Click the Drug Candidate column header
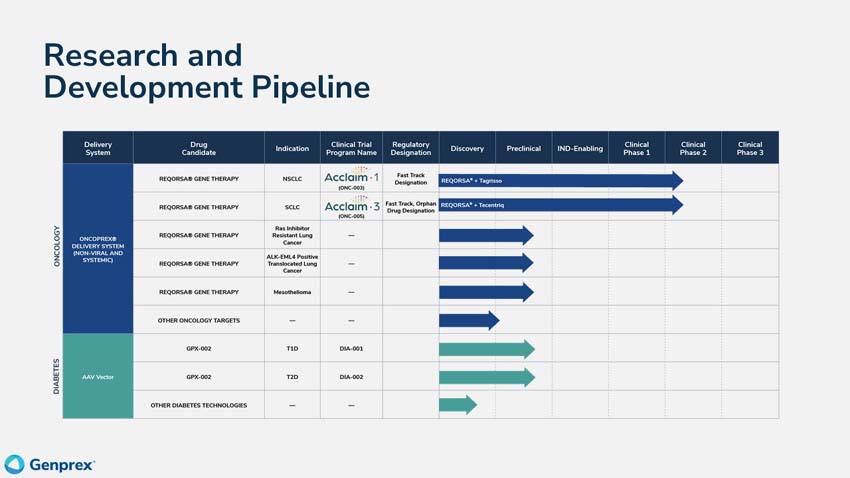The image size is (850, 478). (x=198, y=148)
